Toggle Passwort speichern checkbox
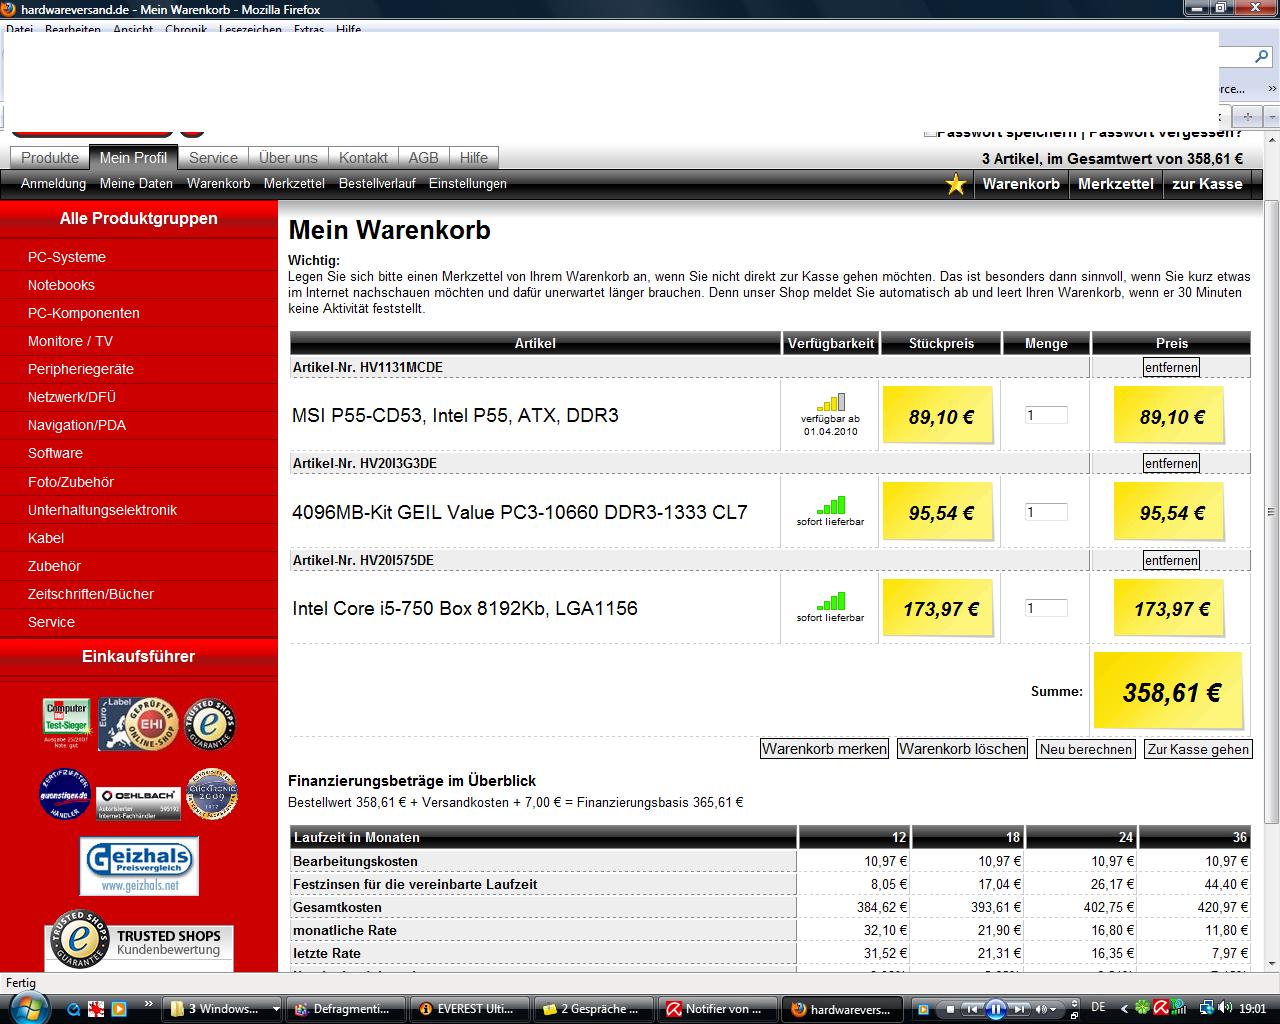The height and width of the screenshot is (1024, 1280). [x=930, y=132]
